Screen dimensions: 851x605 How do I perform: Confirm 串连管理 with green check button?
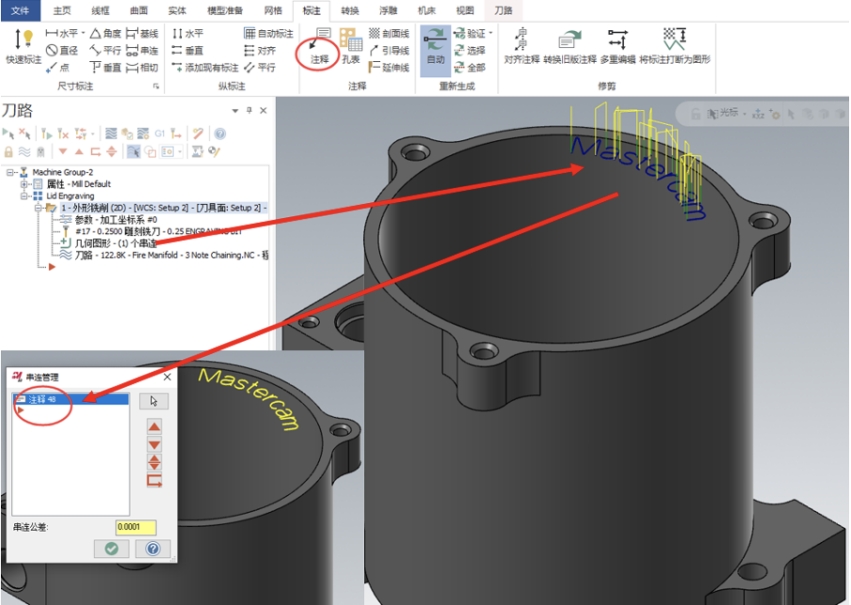point(111,549)
